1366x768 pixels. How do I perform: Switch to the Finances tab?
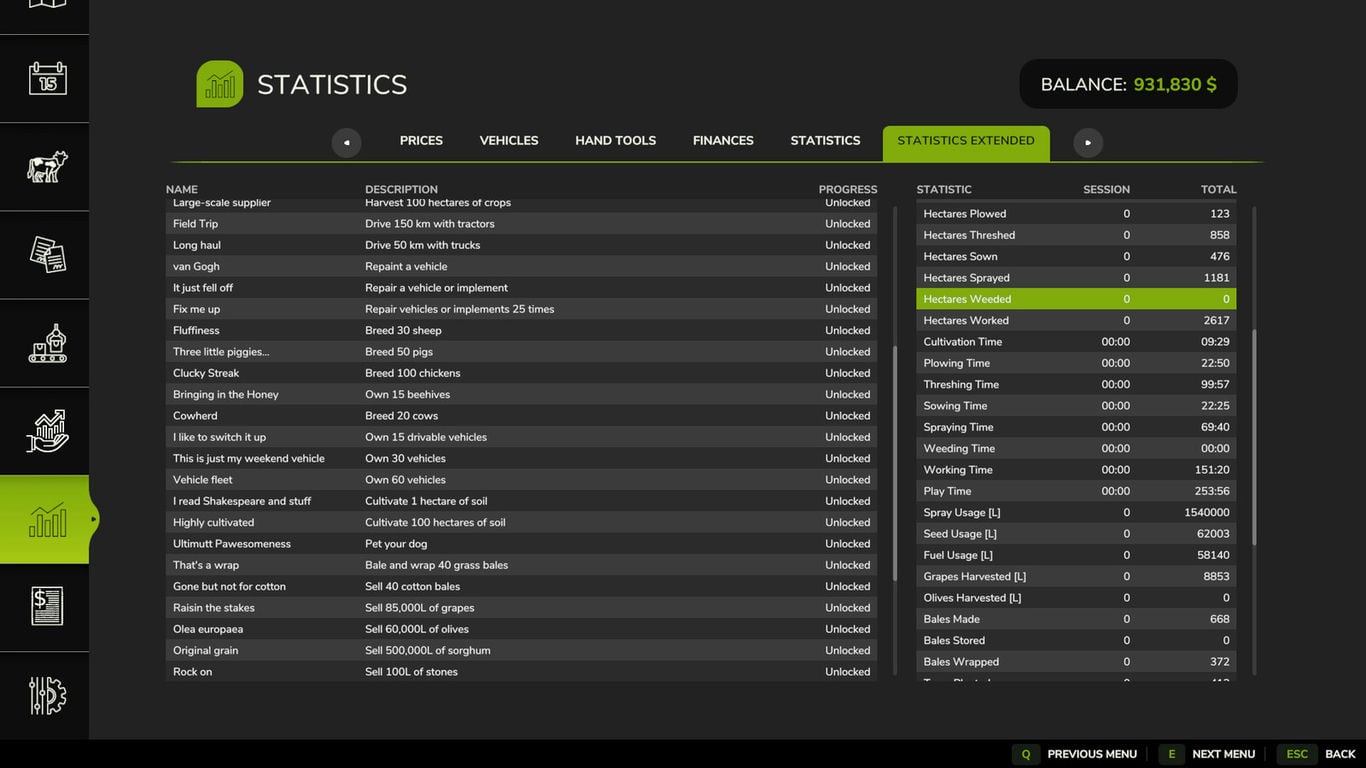pyautogui.click(x=723, y=141)
